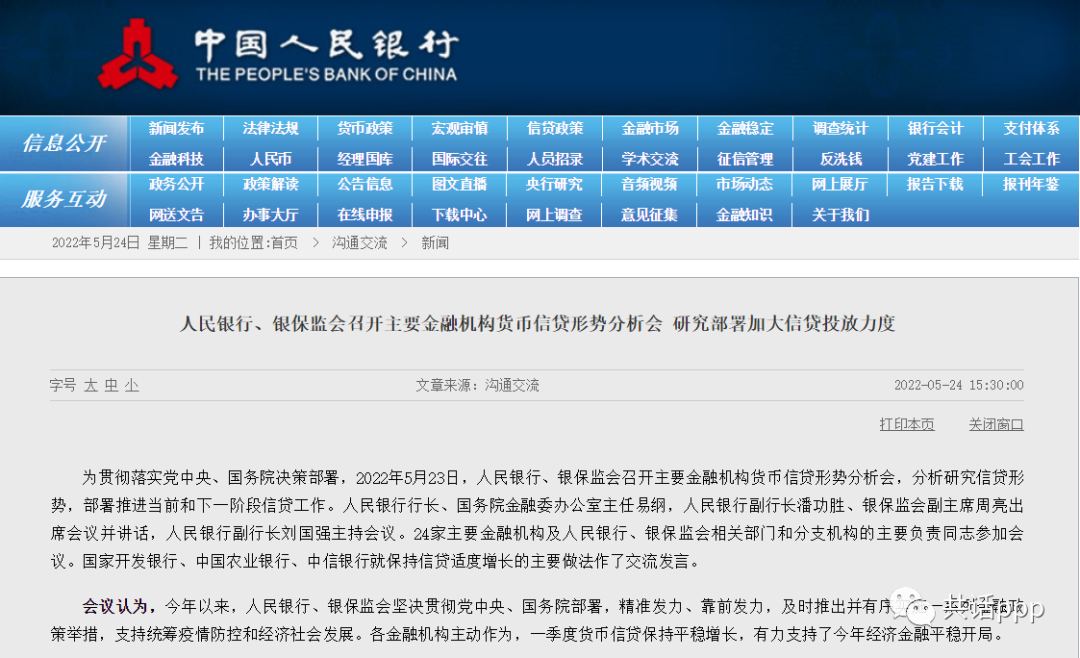Open the 法律法规 menu item
Viewport: 1080px width, 658px height.
tap(271, 128)
